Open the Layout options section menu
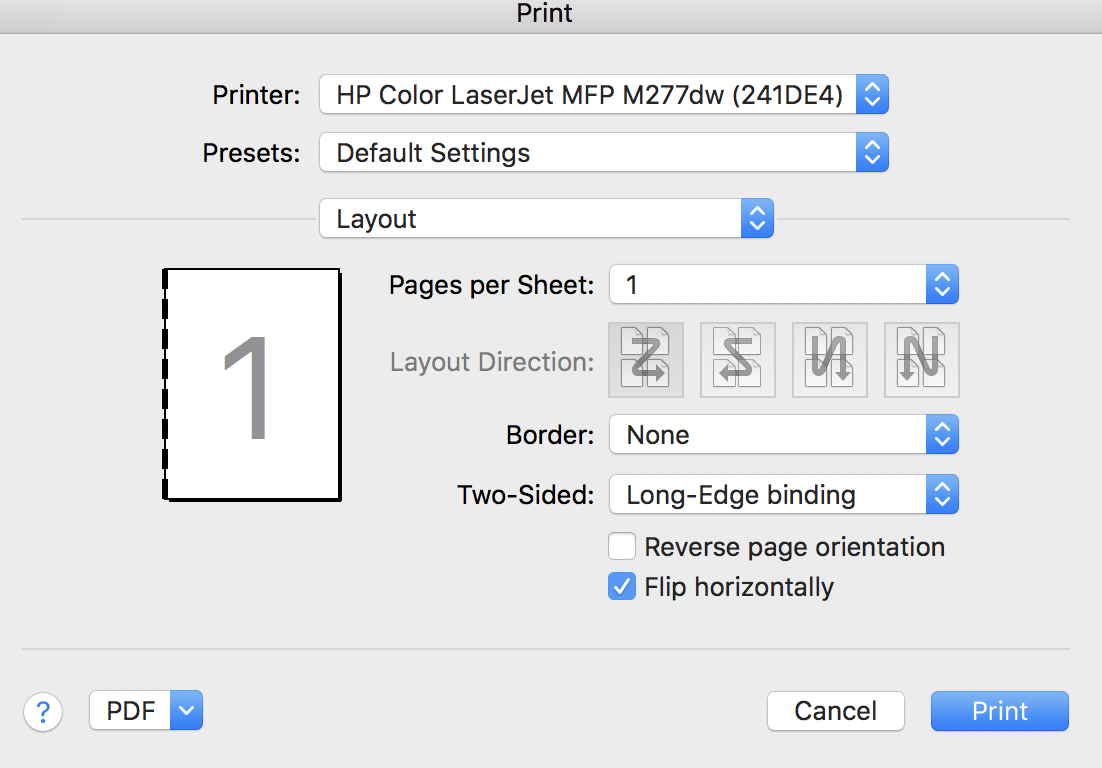The image size is (1102, 768). pyautogui.click(x=546, y=219)
